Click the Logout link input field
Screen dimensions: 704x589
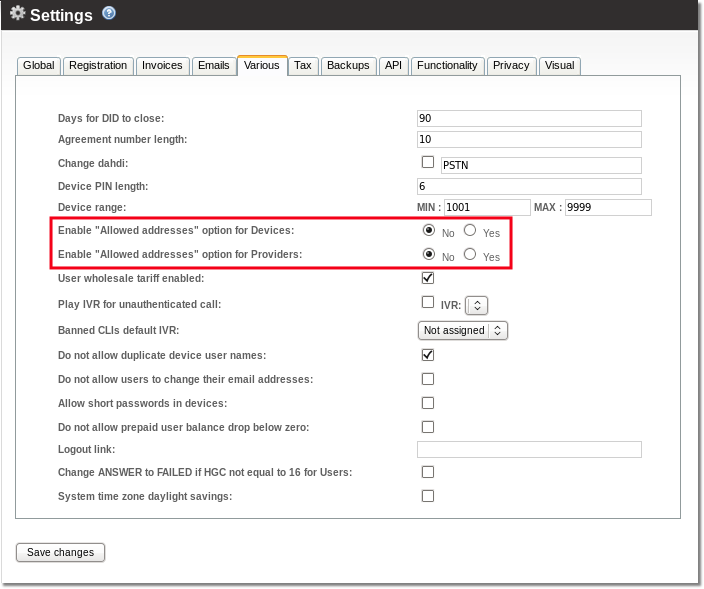pyautogui.click(x=529, y=450)
